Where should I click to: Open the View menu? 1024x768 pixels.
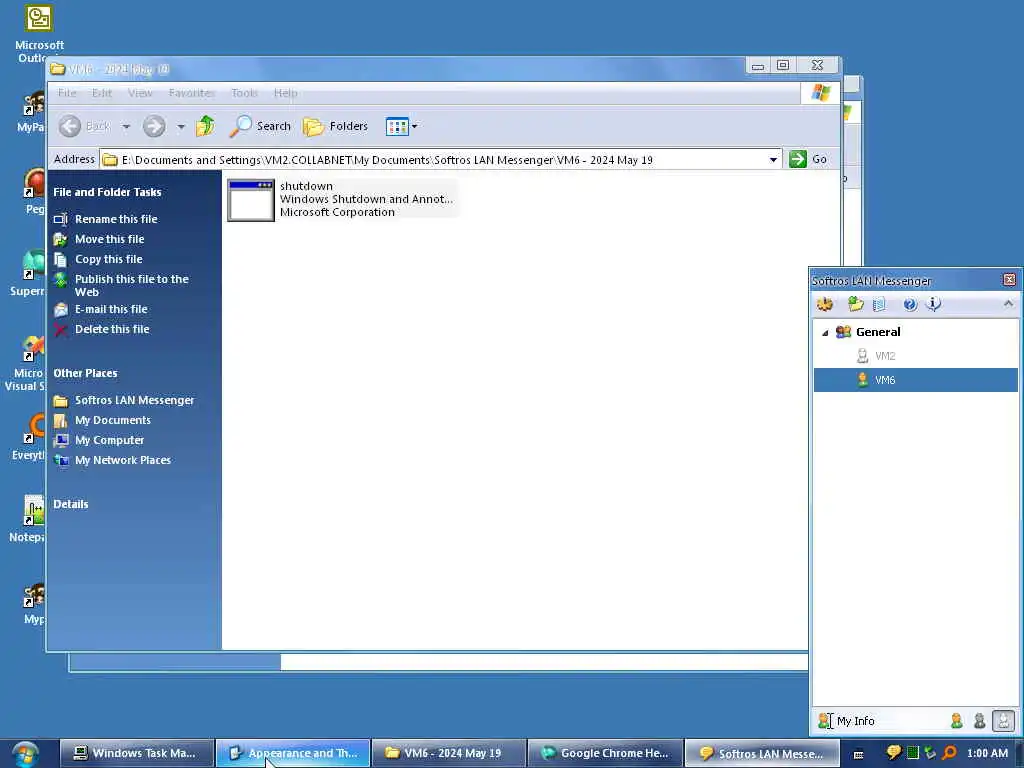tap(140, 93)
